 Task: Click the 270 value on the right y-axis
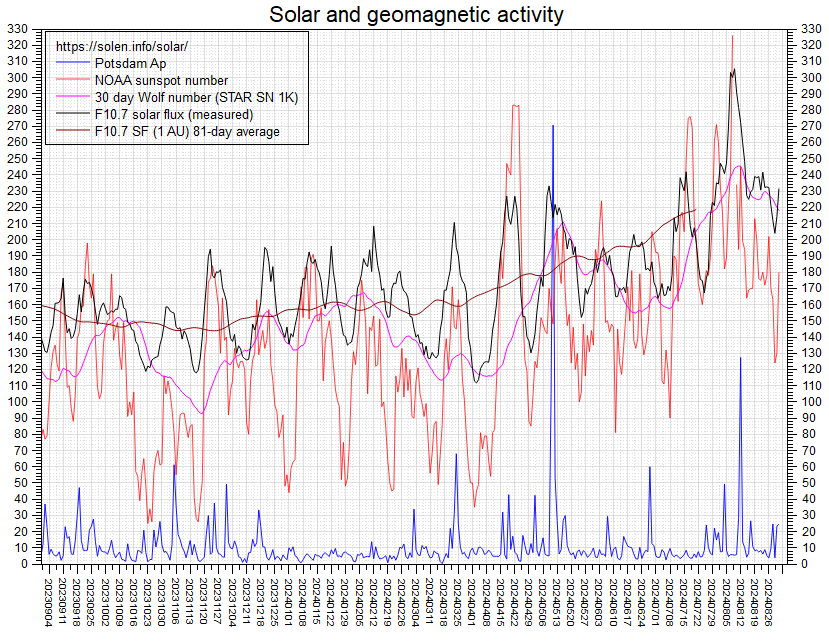coord(812,126)
